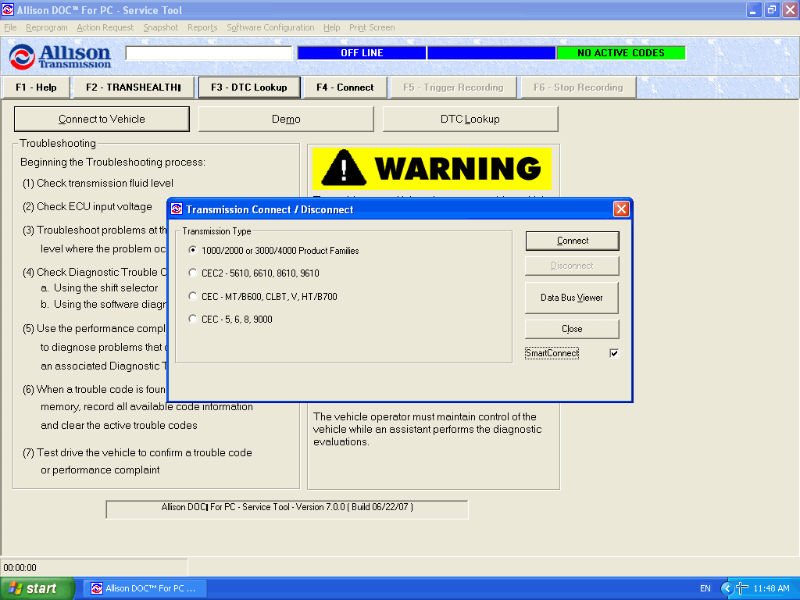Click the empty white status field beside the logo

[x=209, y=53]
